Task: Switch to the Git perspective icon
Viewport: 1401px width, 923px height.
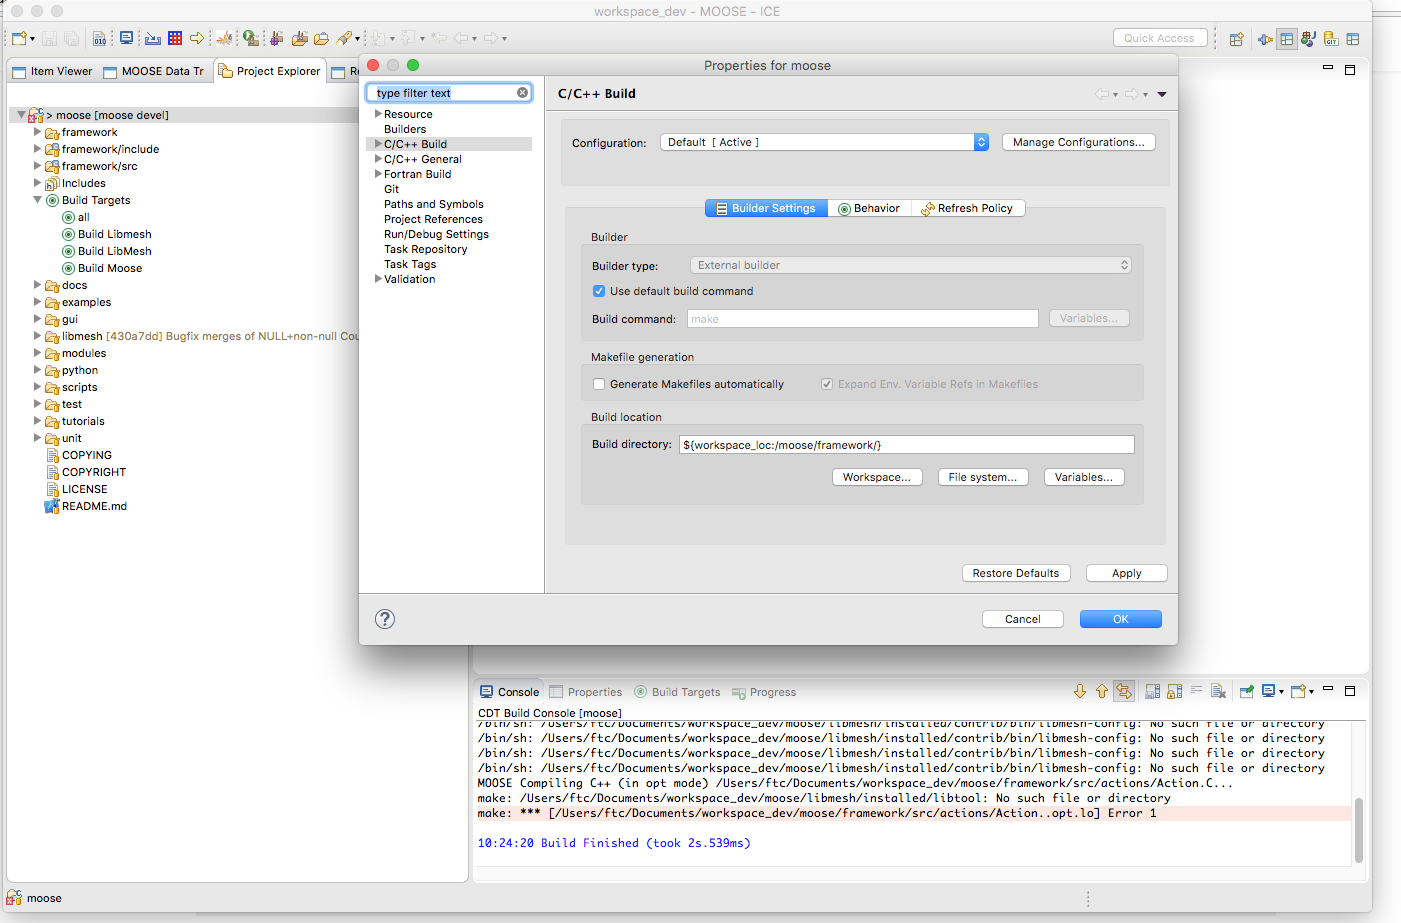Action: pos(1331,39)
